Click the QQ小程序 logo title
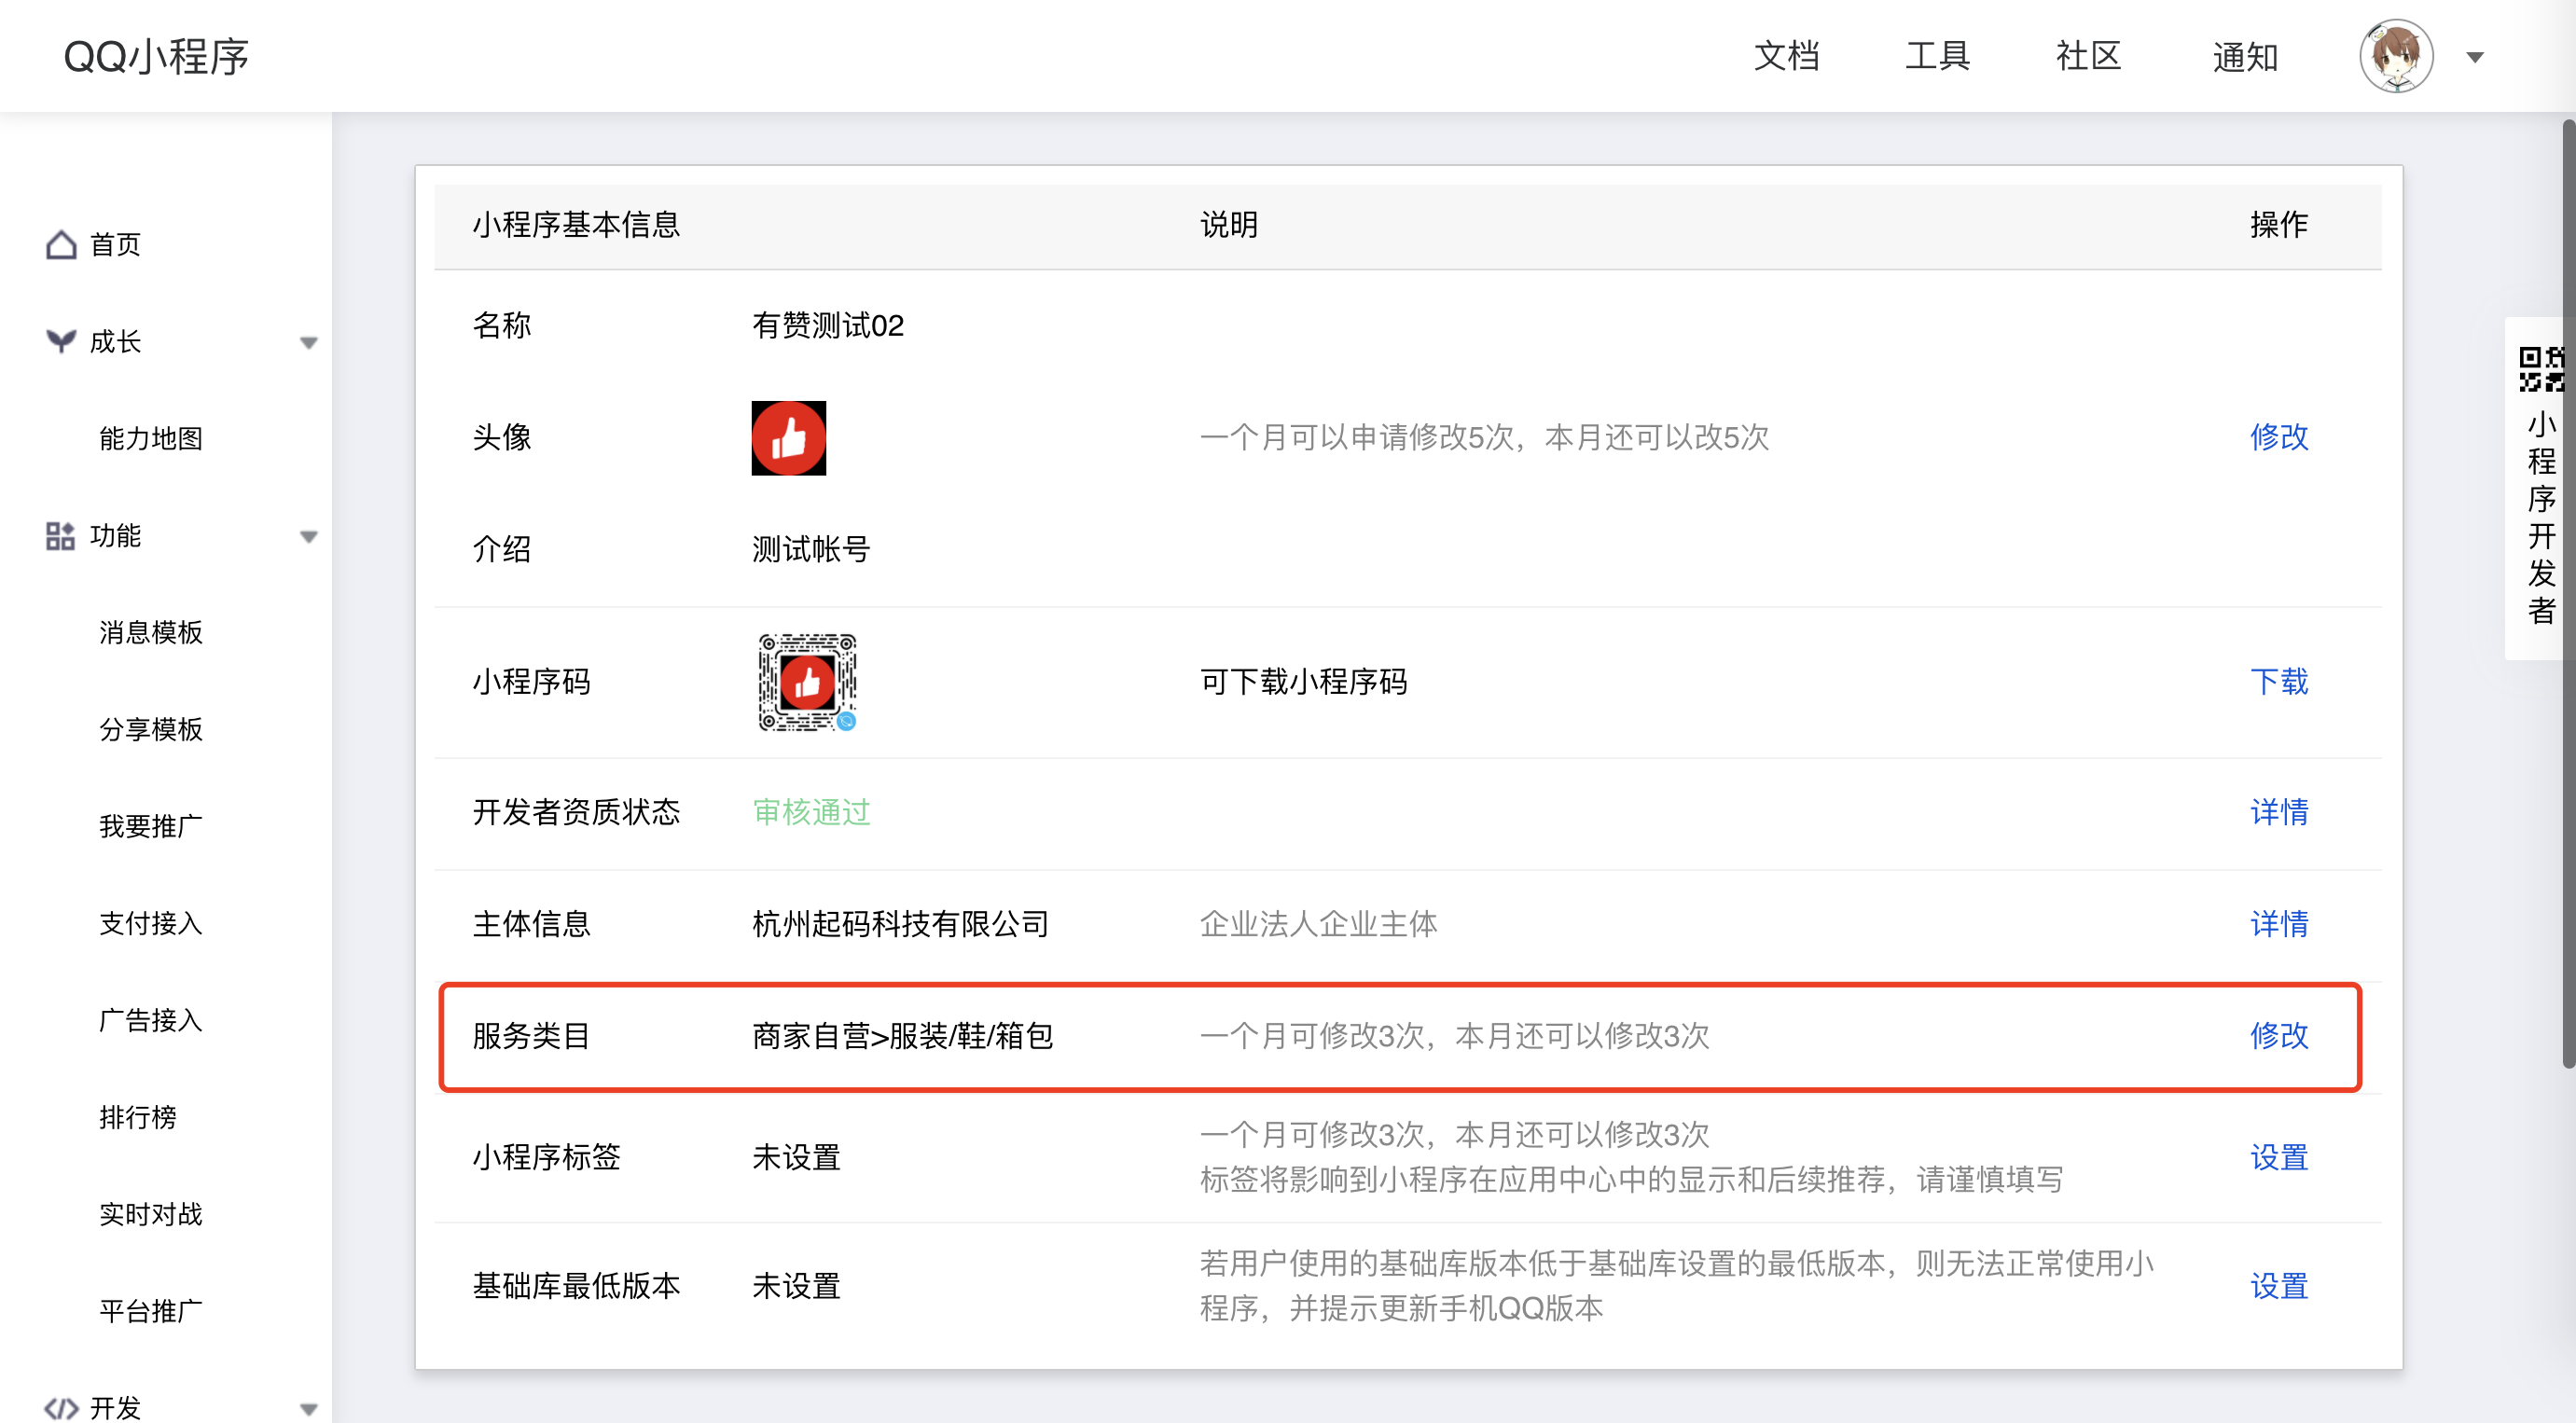The image size is (2576, 1423). [x=156, y=57]
